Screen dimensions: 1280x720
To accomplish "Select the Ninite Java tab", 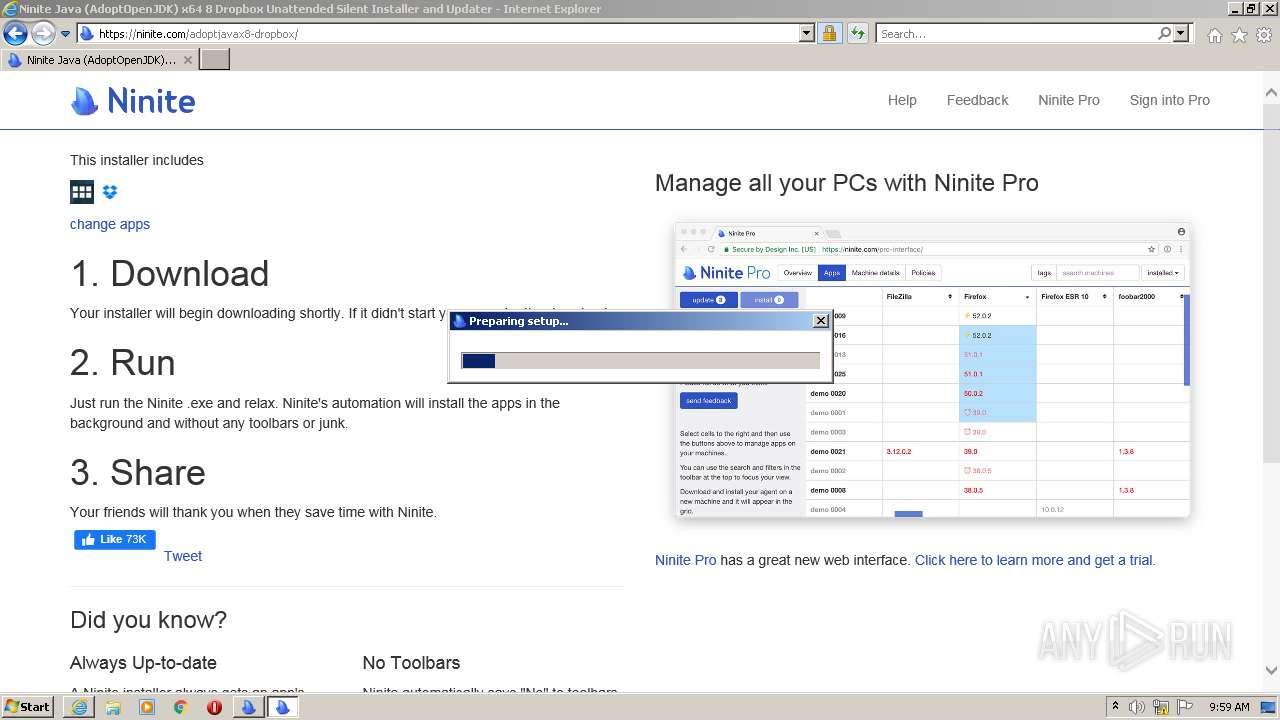I will (x=99, y=60).
